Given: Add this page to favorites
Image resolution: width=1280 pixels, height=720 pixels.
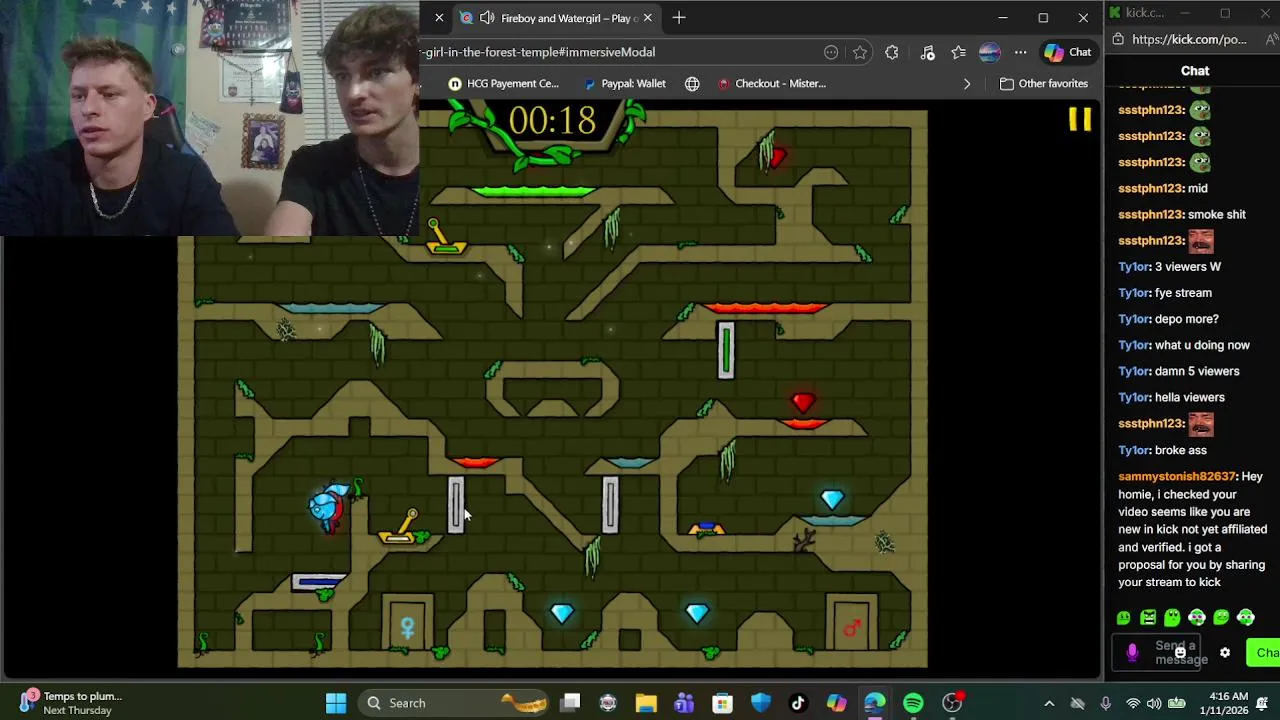Looking at the screenshot, I should [x=860, y=52].
